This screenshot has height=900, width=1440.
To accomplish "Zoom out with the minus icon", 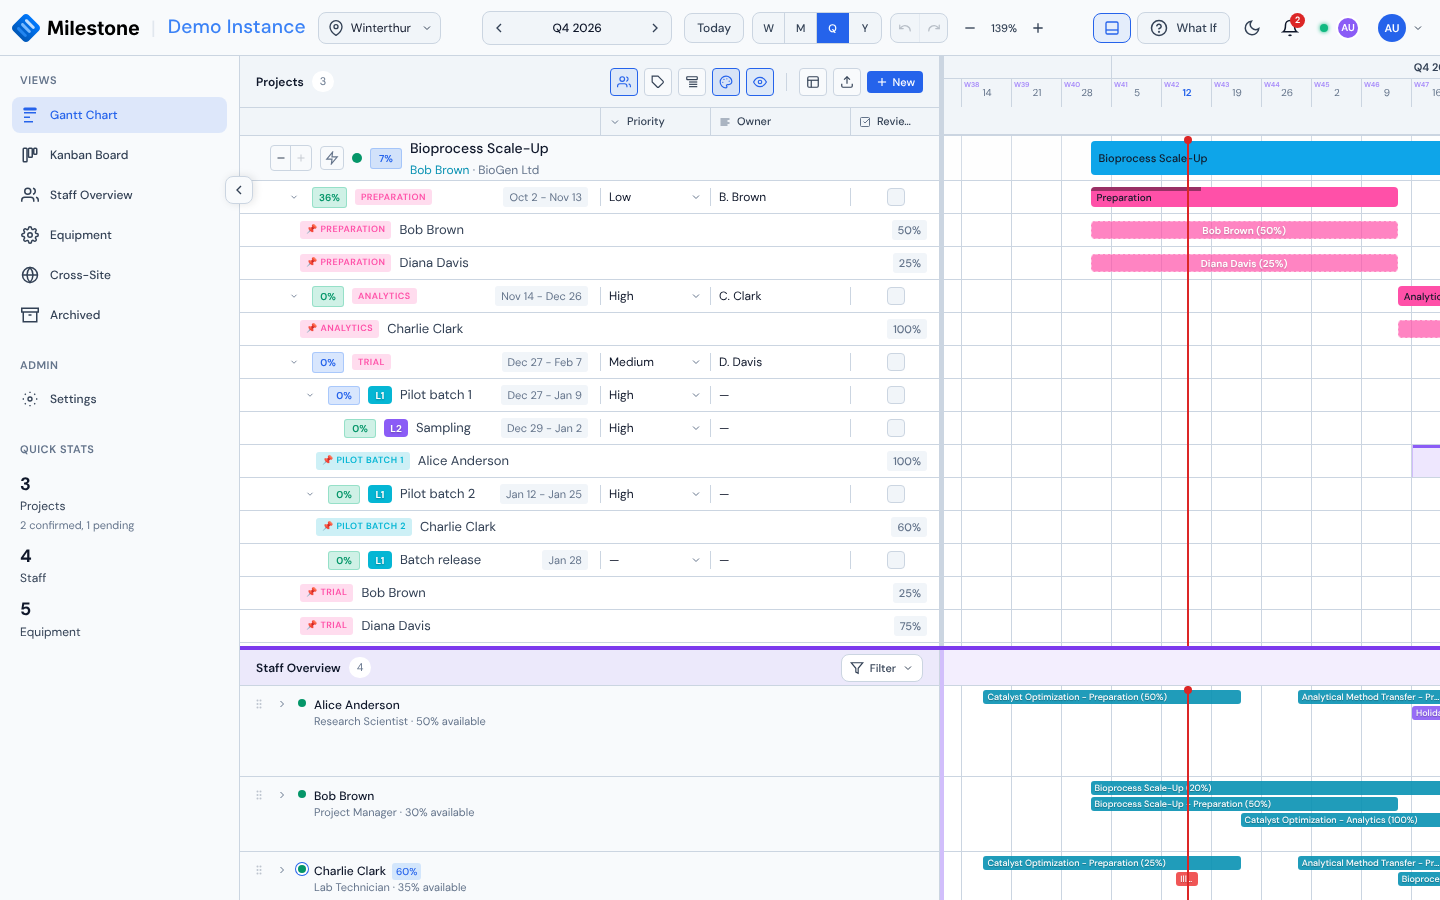I will 970,28.
